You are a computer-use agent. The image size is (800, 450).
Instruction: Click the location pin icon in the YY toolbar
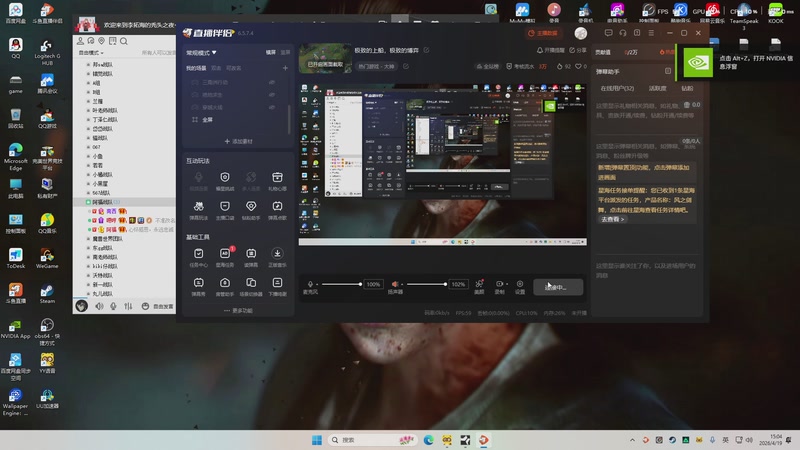[102, 41]
